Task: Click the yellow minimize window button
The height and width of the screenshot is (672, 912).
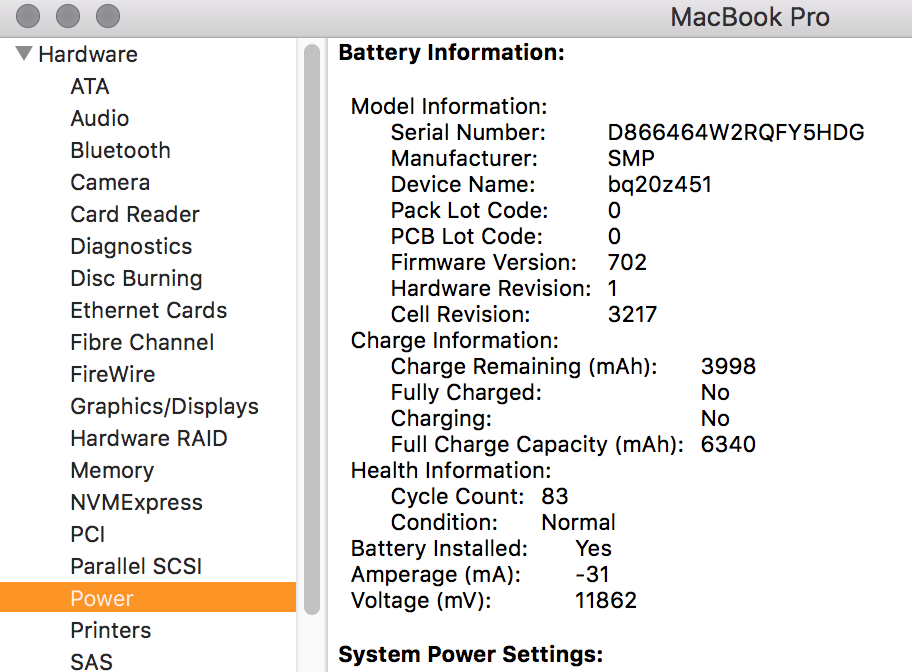Action: (x=68, y=16)
